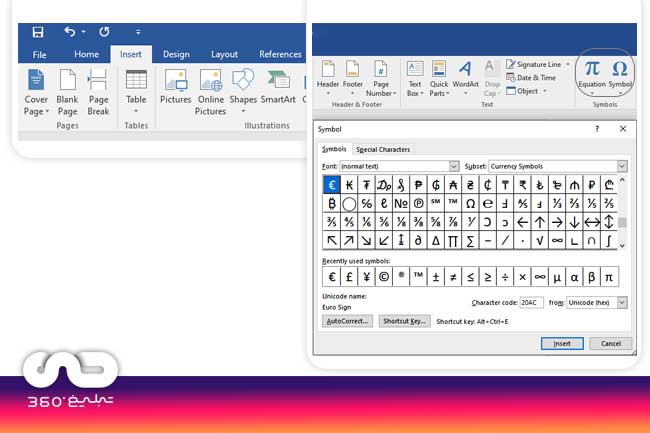The height and width of the screenshot is (433, 650).
Task: Open the Cover Page gallery
Action: click(36, 92)
